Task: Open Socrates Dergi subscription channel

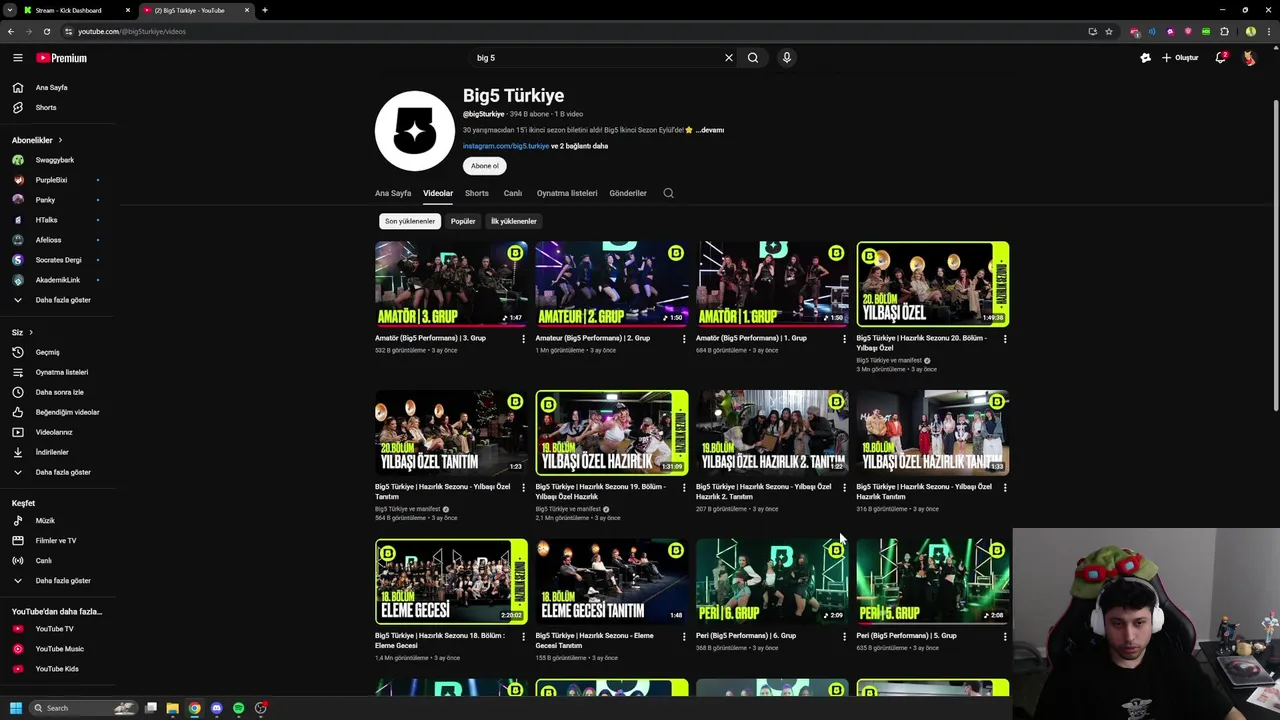Action: coord(58,260)
